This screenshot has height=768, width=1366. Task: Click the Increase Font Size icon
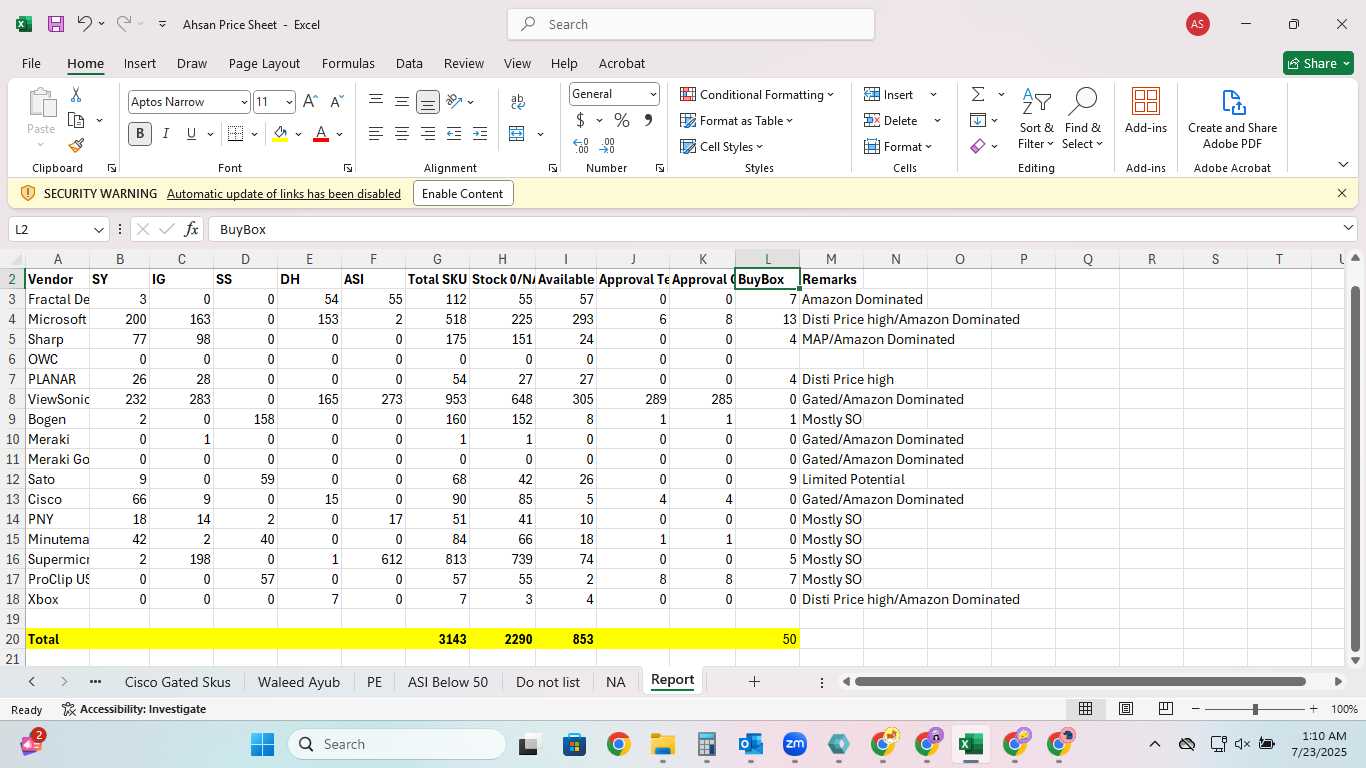[x=310, y=102]
